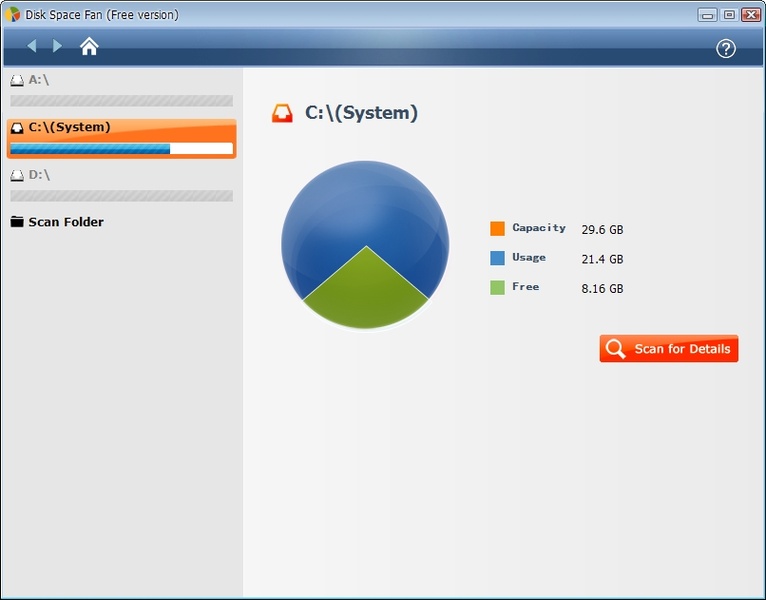The width and height of the screenshot is (766, 600).
Task: Click the 8.16 GB free value
Action: pos(602,289)
